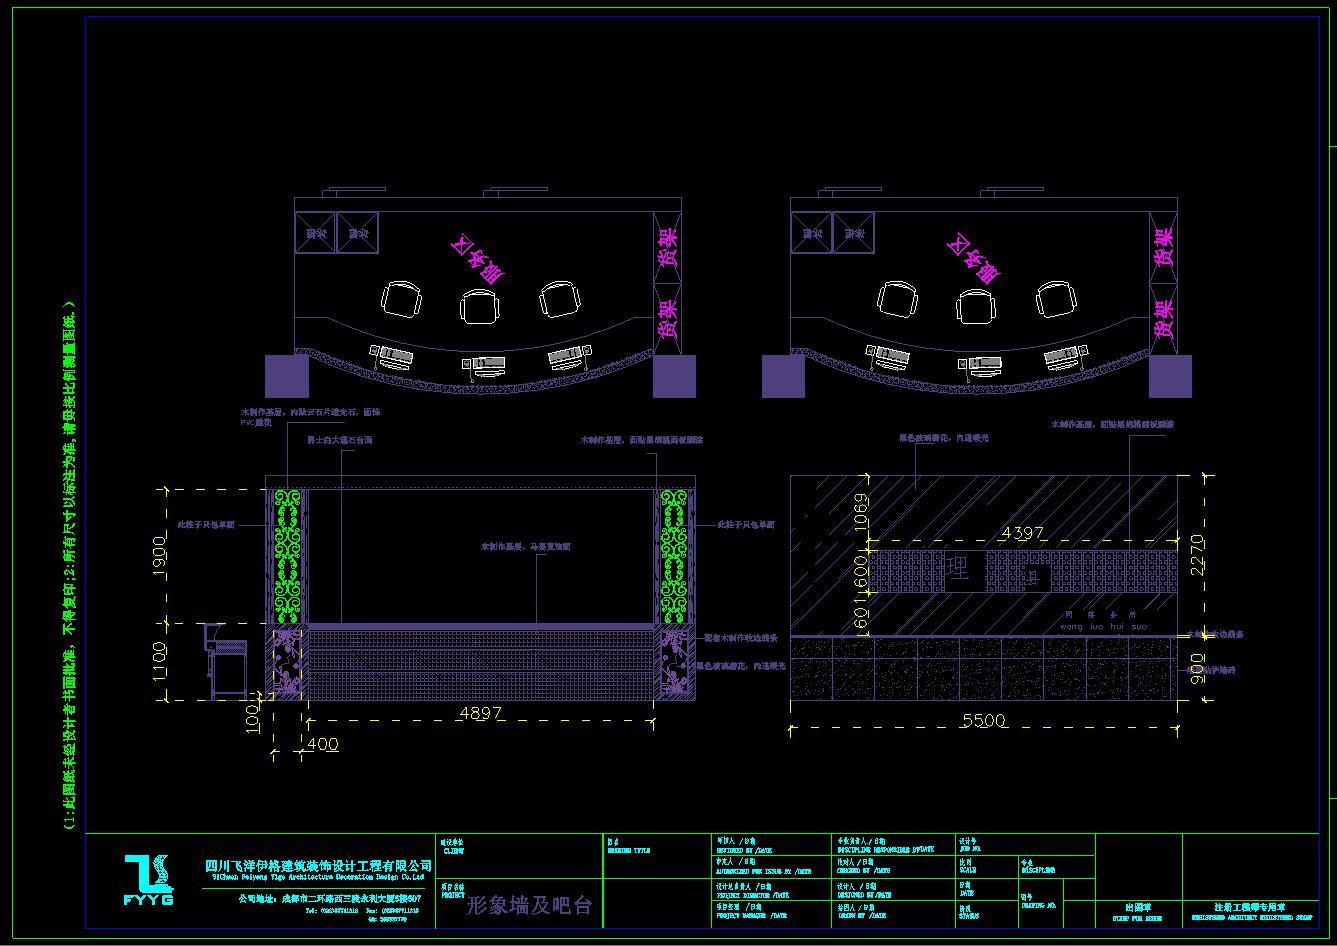The image size is (1337, 946).
Task: Click the cash register side-view symbol
Action: click(225, 662)
